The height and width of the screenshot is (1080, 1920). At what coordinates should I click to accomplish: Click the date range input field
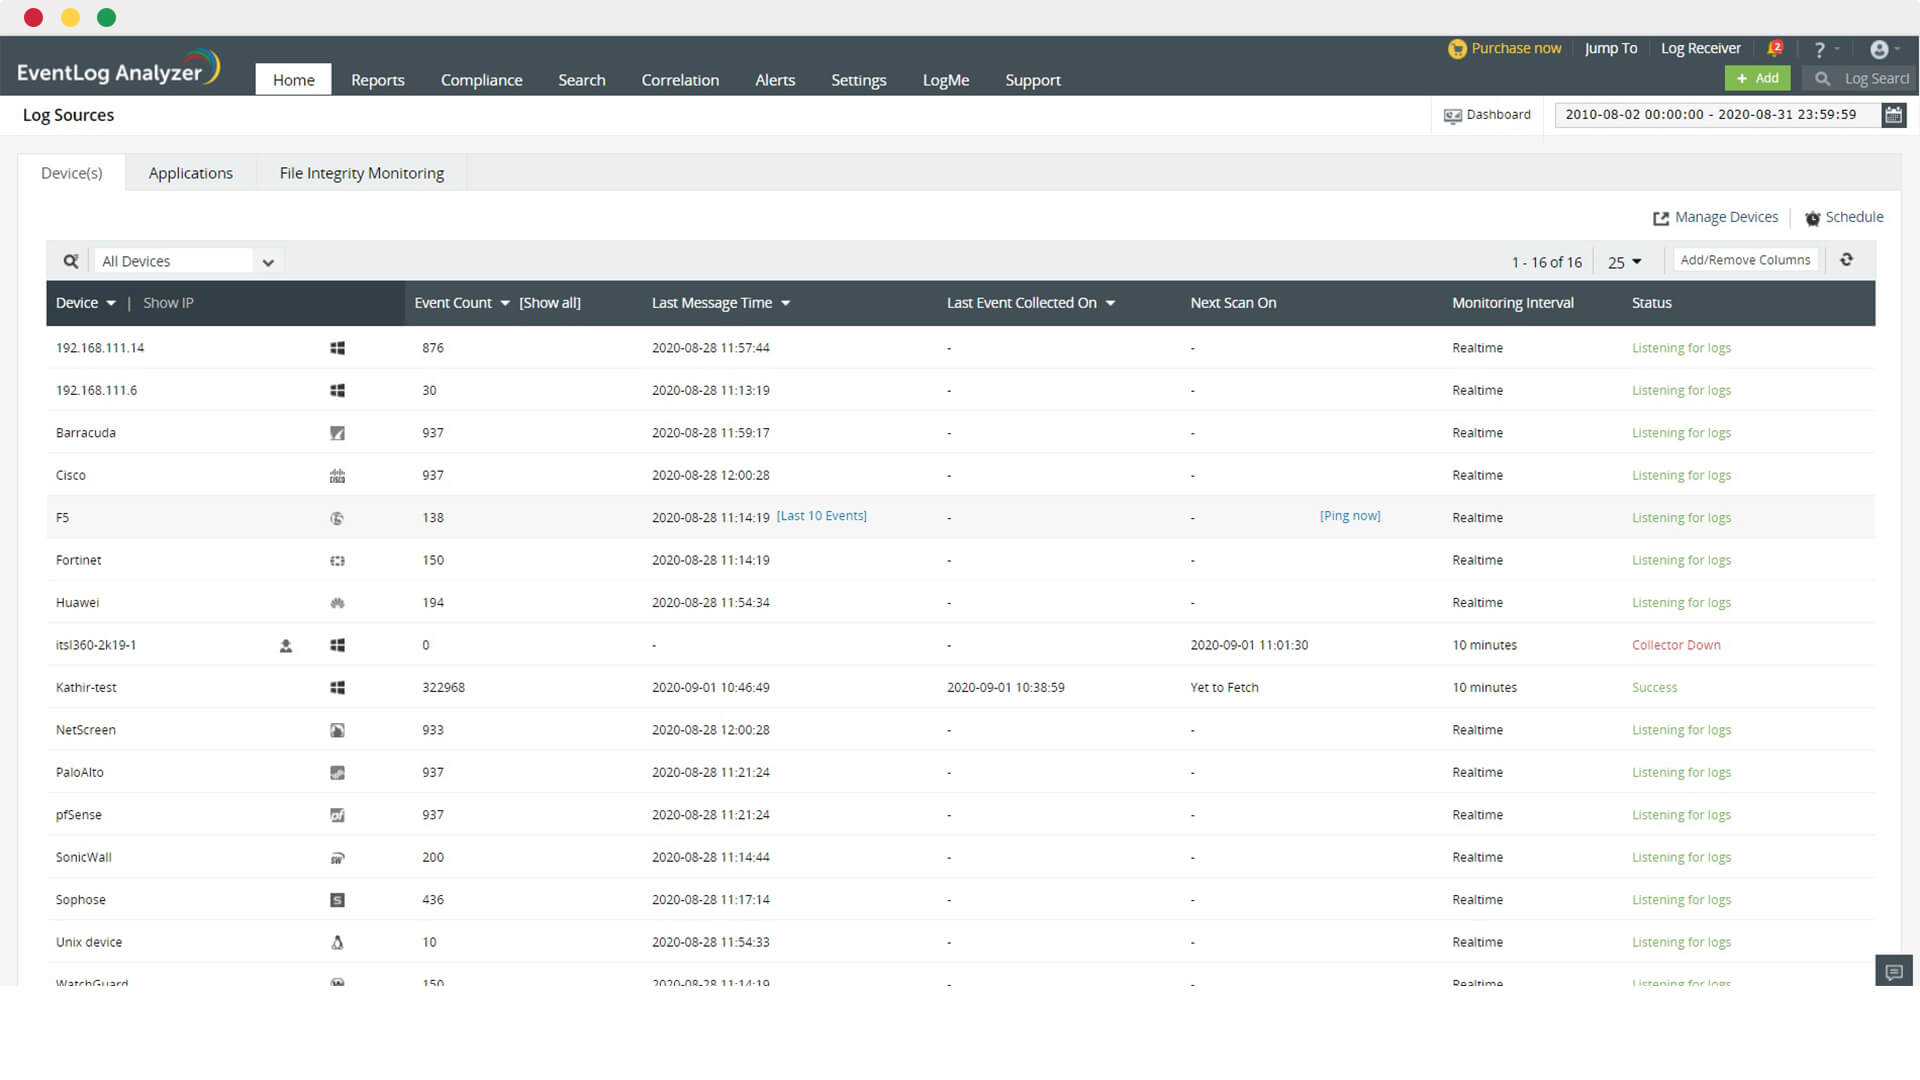pos(1710,115)
